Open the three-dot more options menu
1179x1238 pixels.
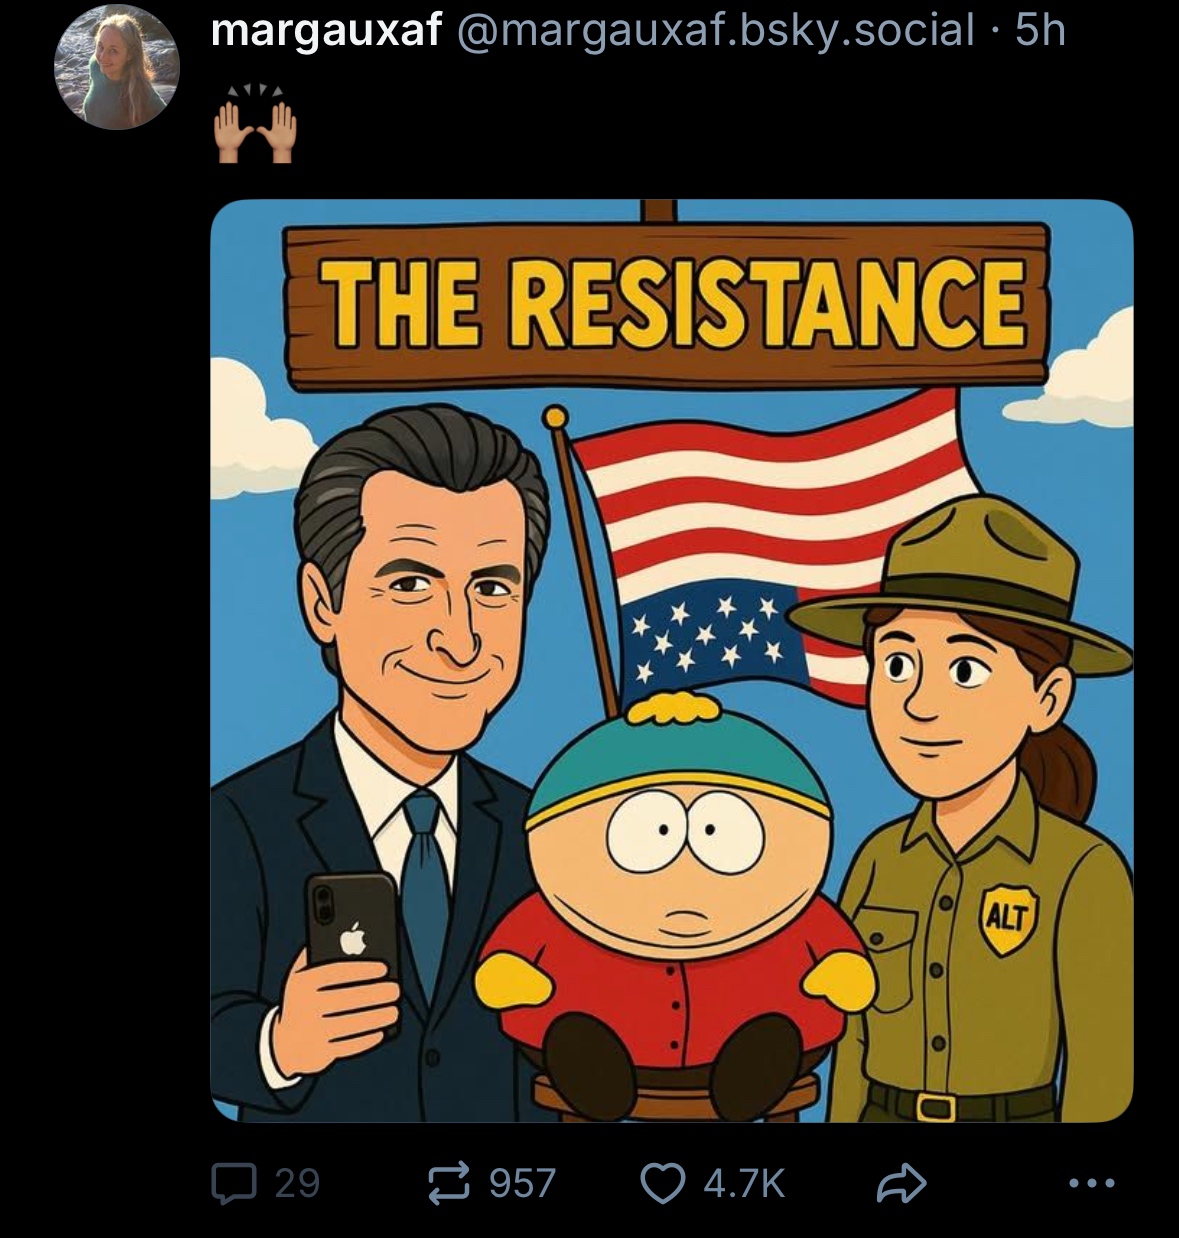pyautogui.click(x=1091, y=1184)
